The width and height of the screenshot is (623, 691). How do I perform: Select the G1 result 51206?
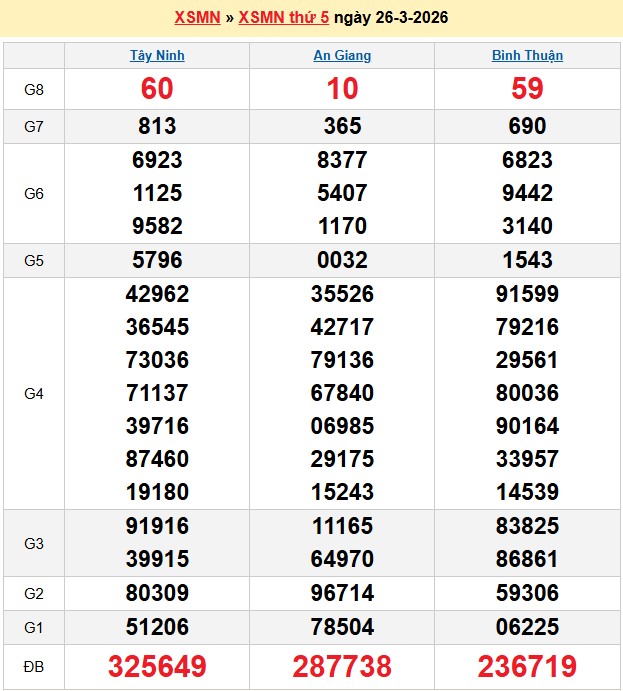pos(157,627)
